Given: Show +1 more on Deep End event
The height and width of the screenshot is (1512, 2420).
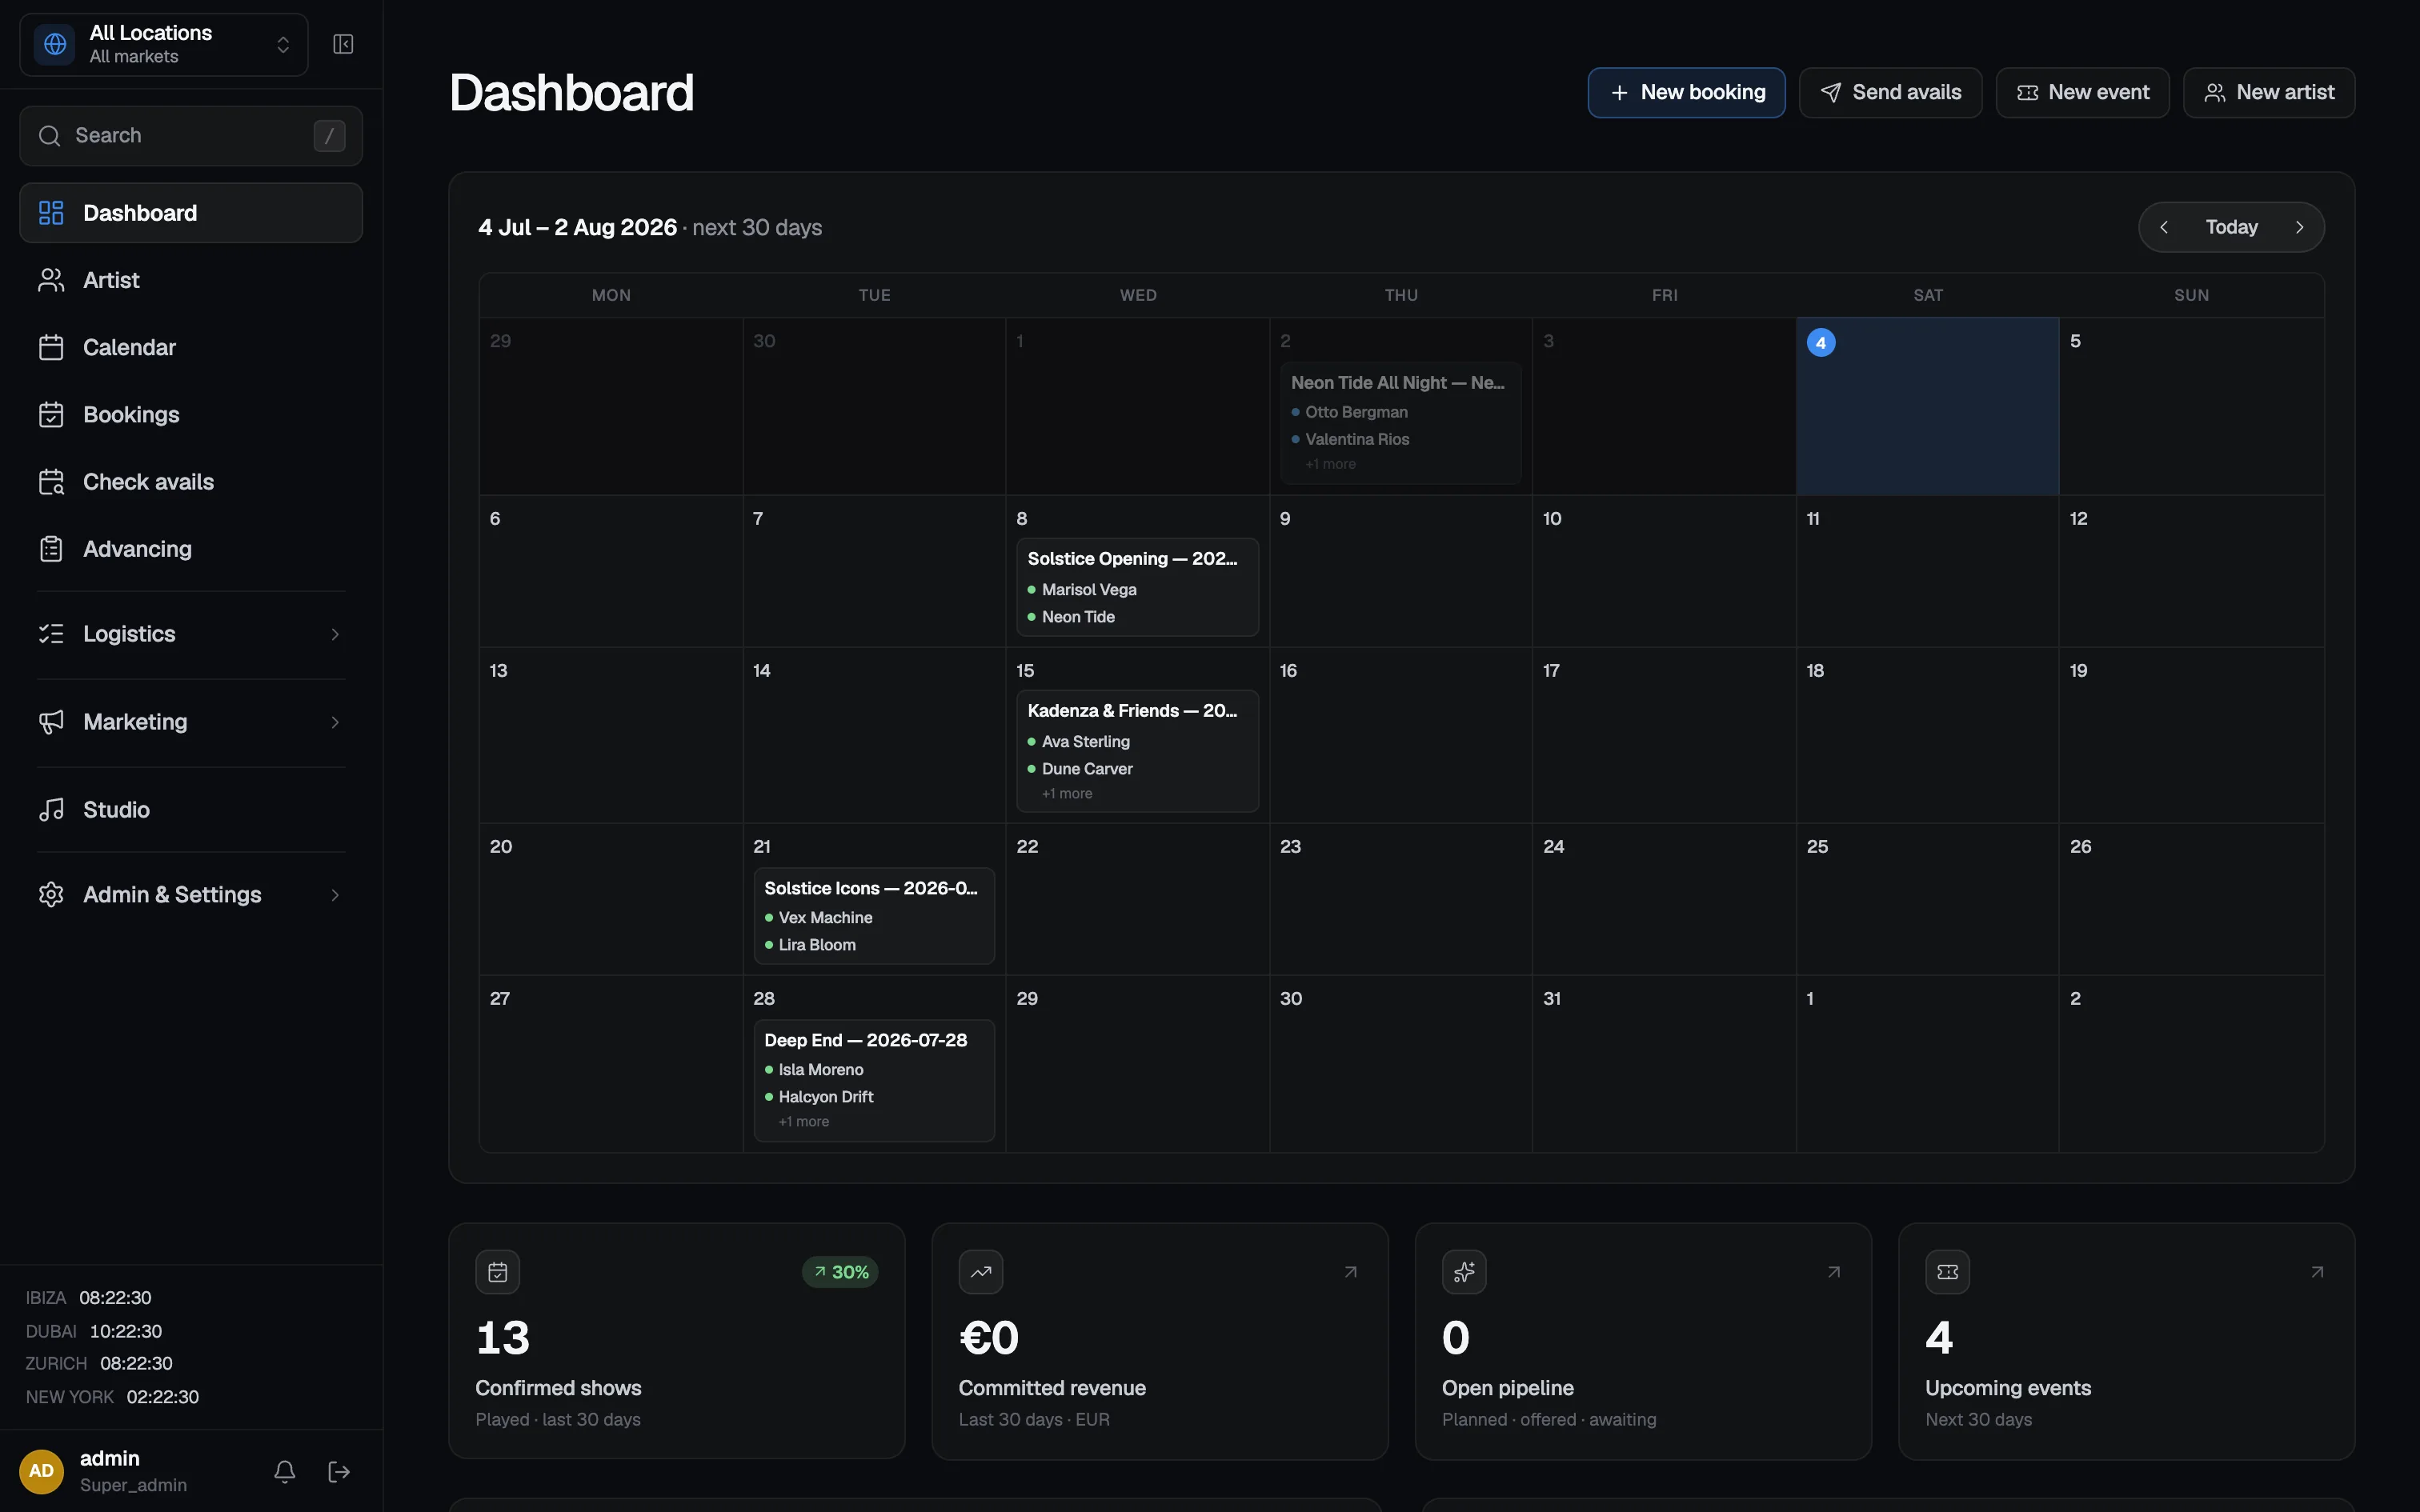Looking at the screenshot, I should (x=804, y=1121).
